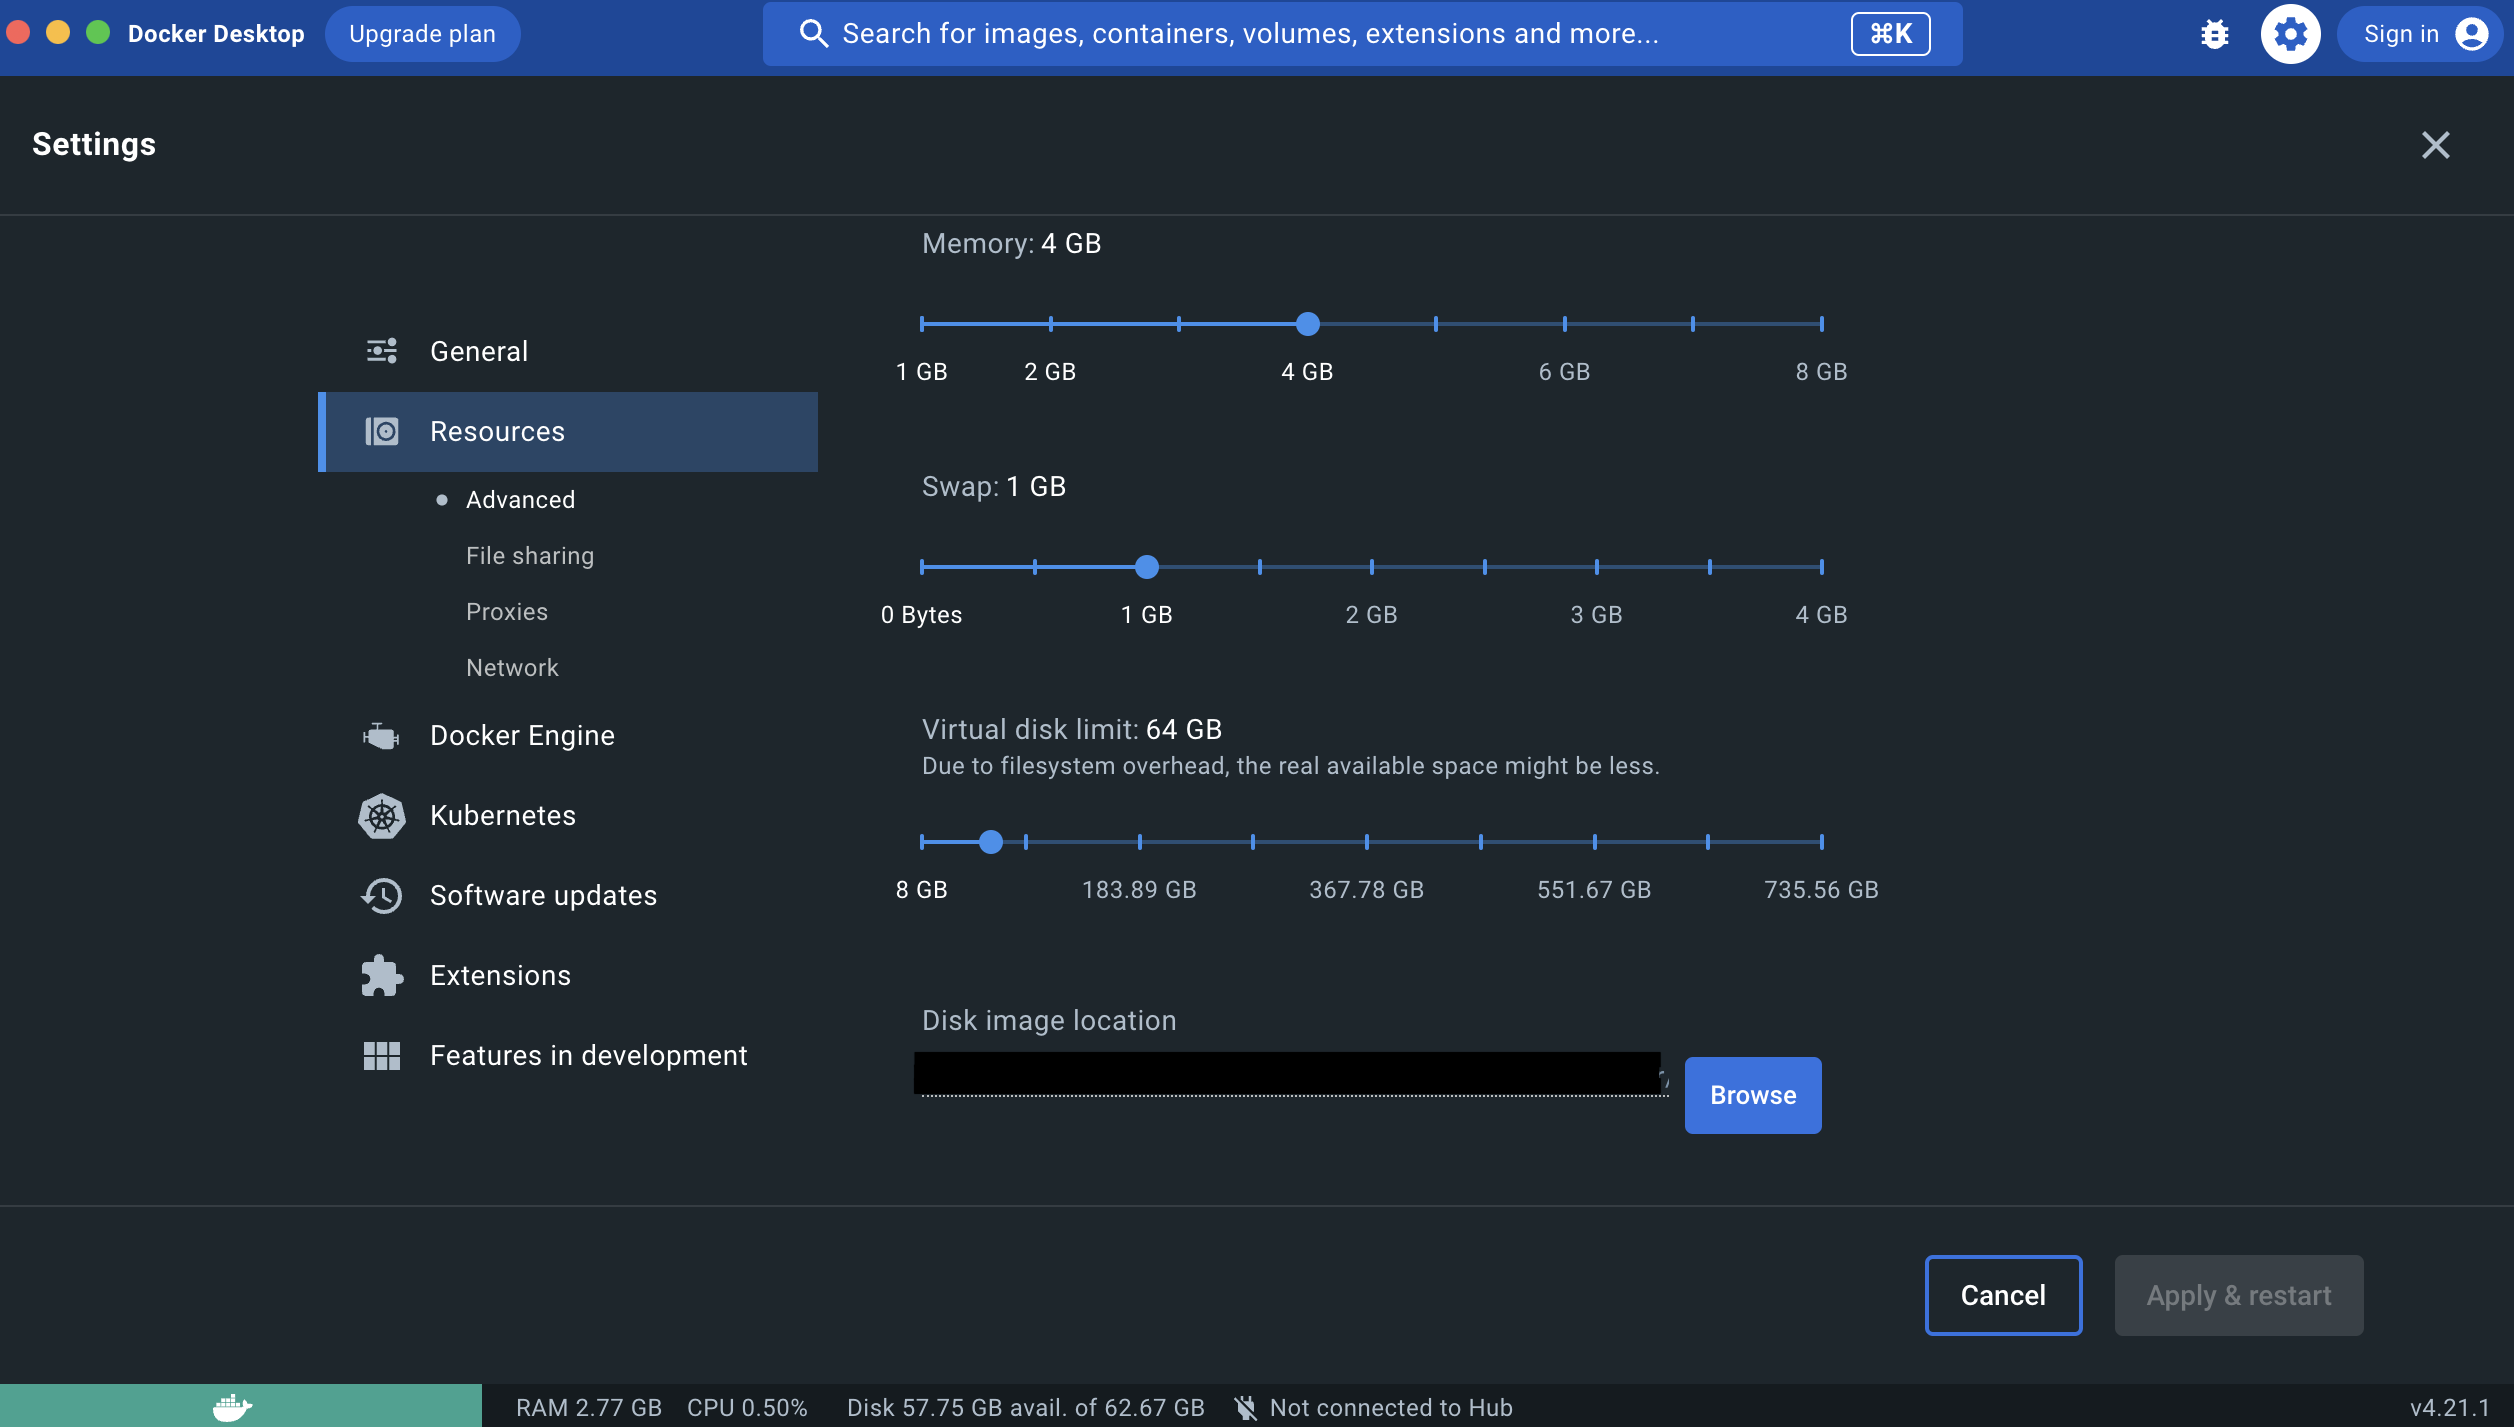The image size is (2514, 1427).
Task: Click the Sign in button
Action: pos(2420,34)
